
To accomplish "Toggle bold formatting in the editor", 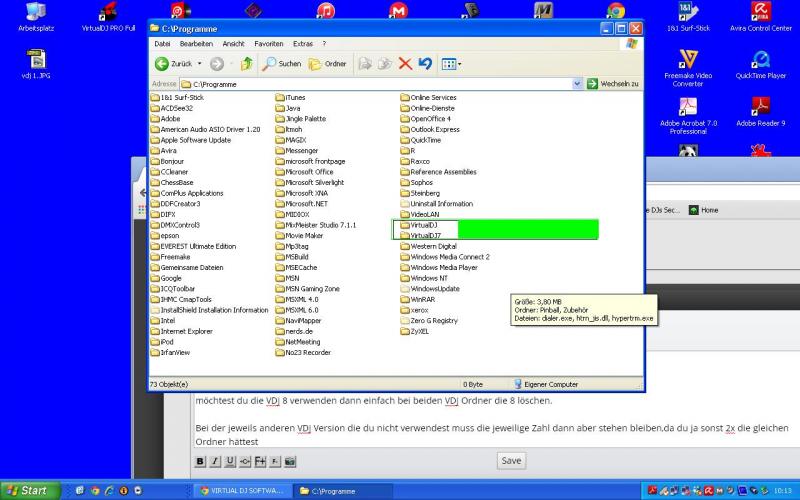I will pyautogui.click(x=201, y=461).
